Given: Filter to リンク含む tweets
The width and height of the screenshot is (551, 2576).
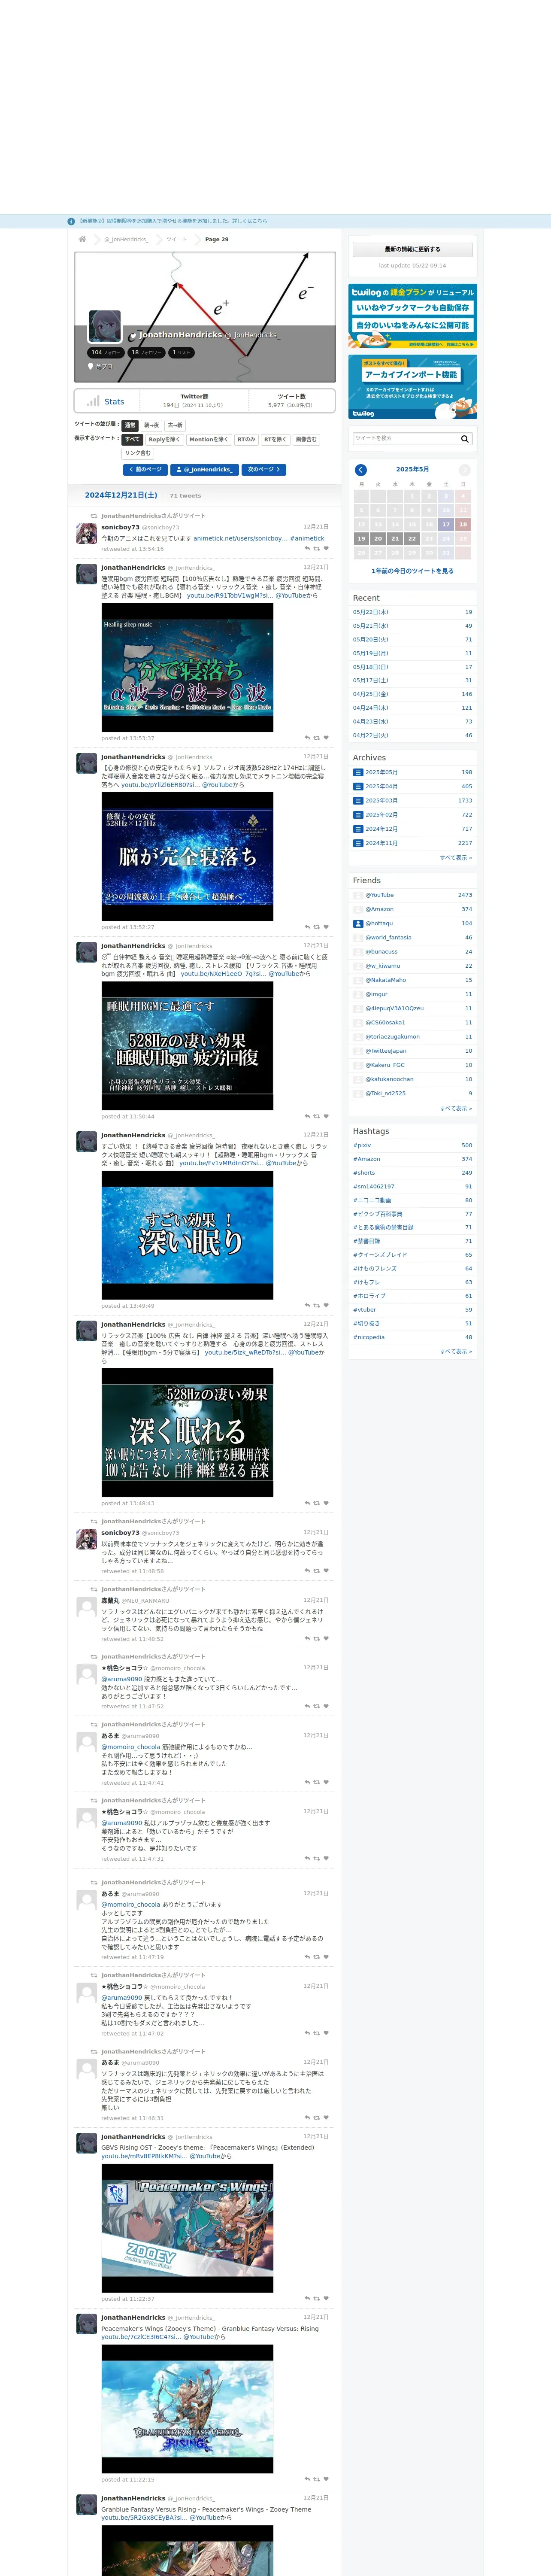Looking at the screenshot, I should click(138, 453).
